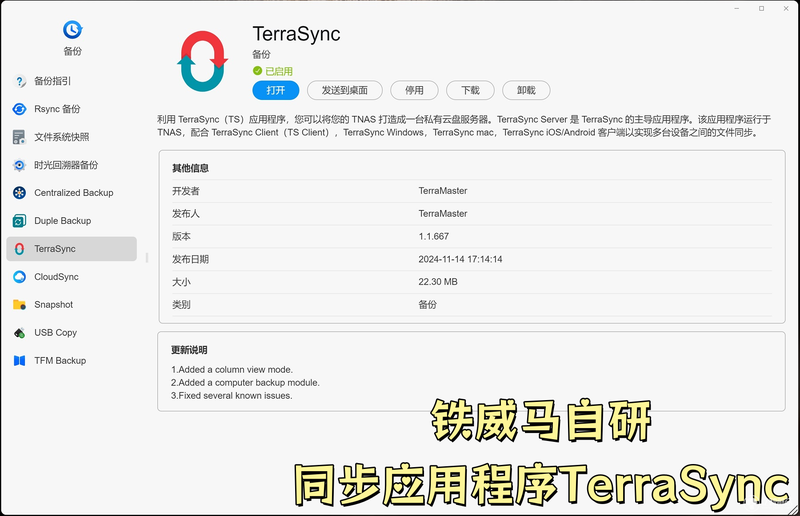Click the window resize grip in the corner
This screenshot has width=800, height=516.
[x=792, y=508]
